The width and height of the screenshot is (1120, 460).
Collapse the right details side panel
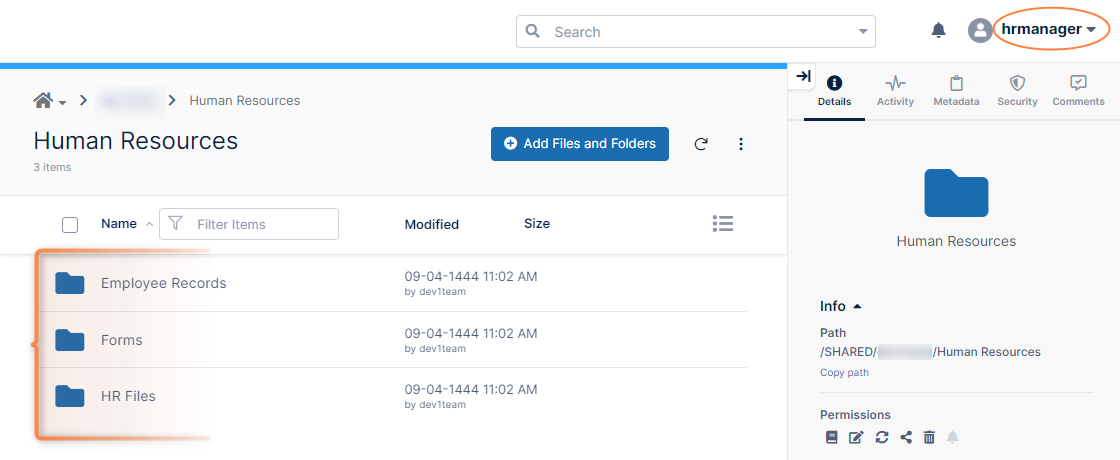coord(803,76)
